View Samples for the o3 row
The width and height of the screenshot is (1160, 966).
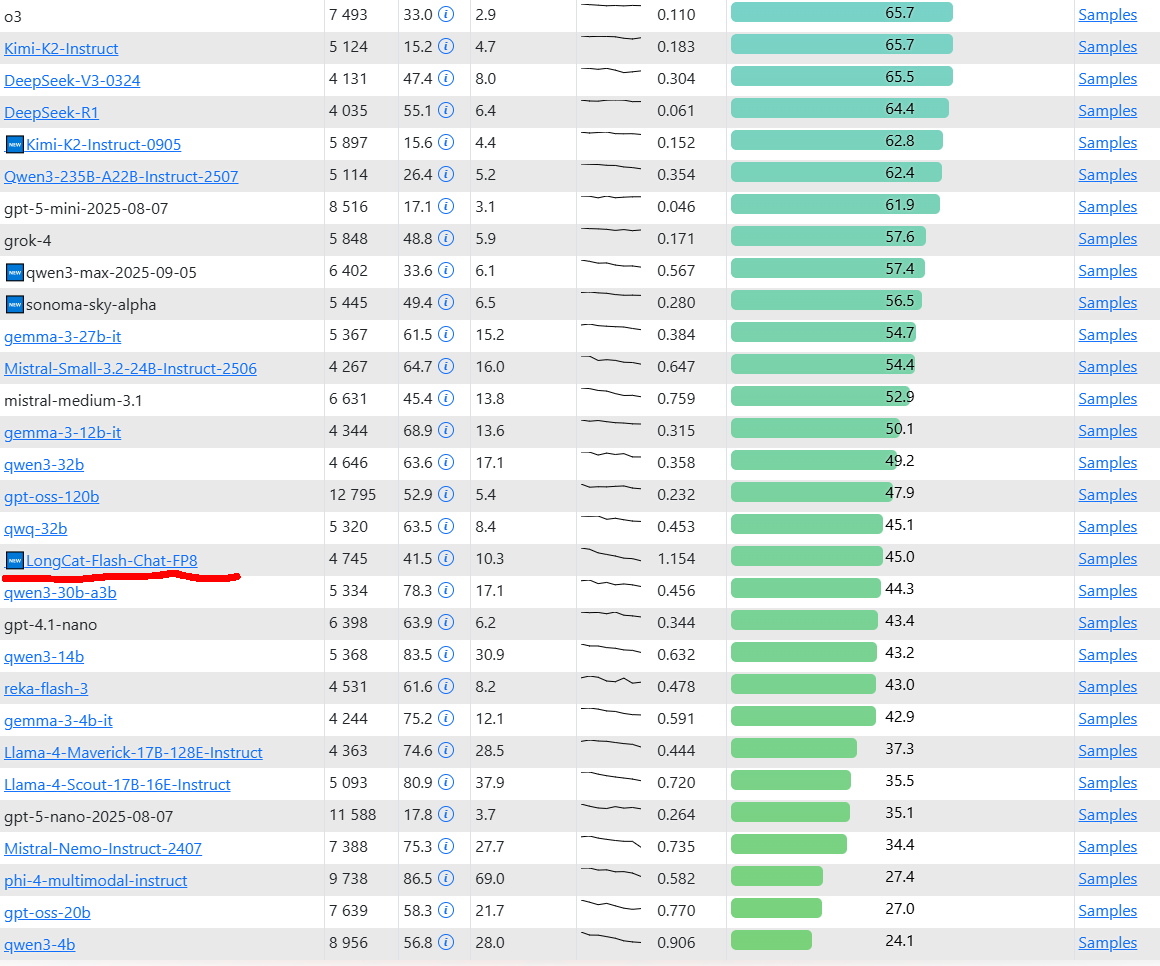tap(1107, 15)
